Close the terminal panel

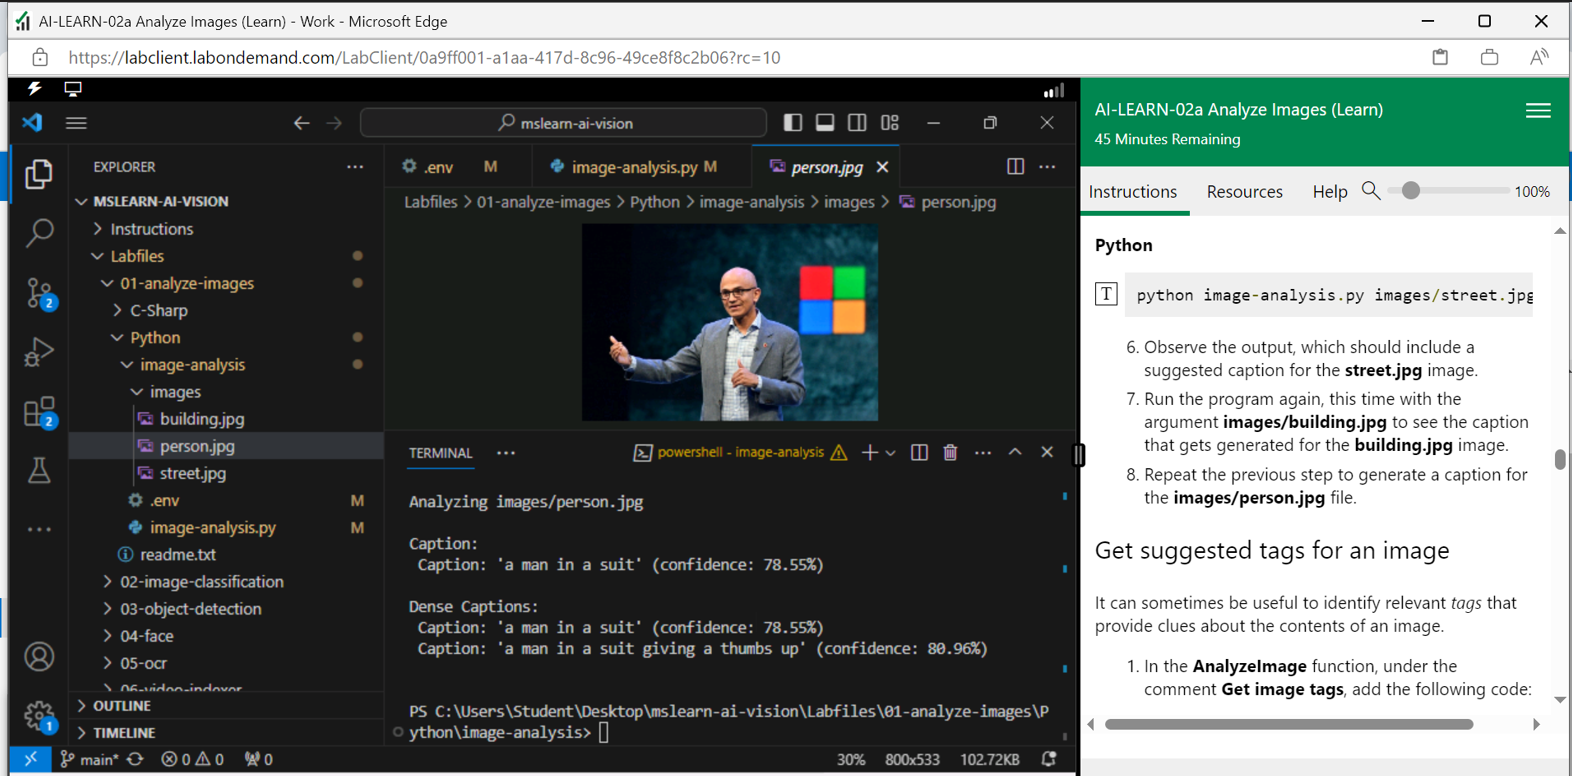pos(1047,453)
